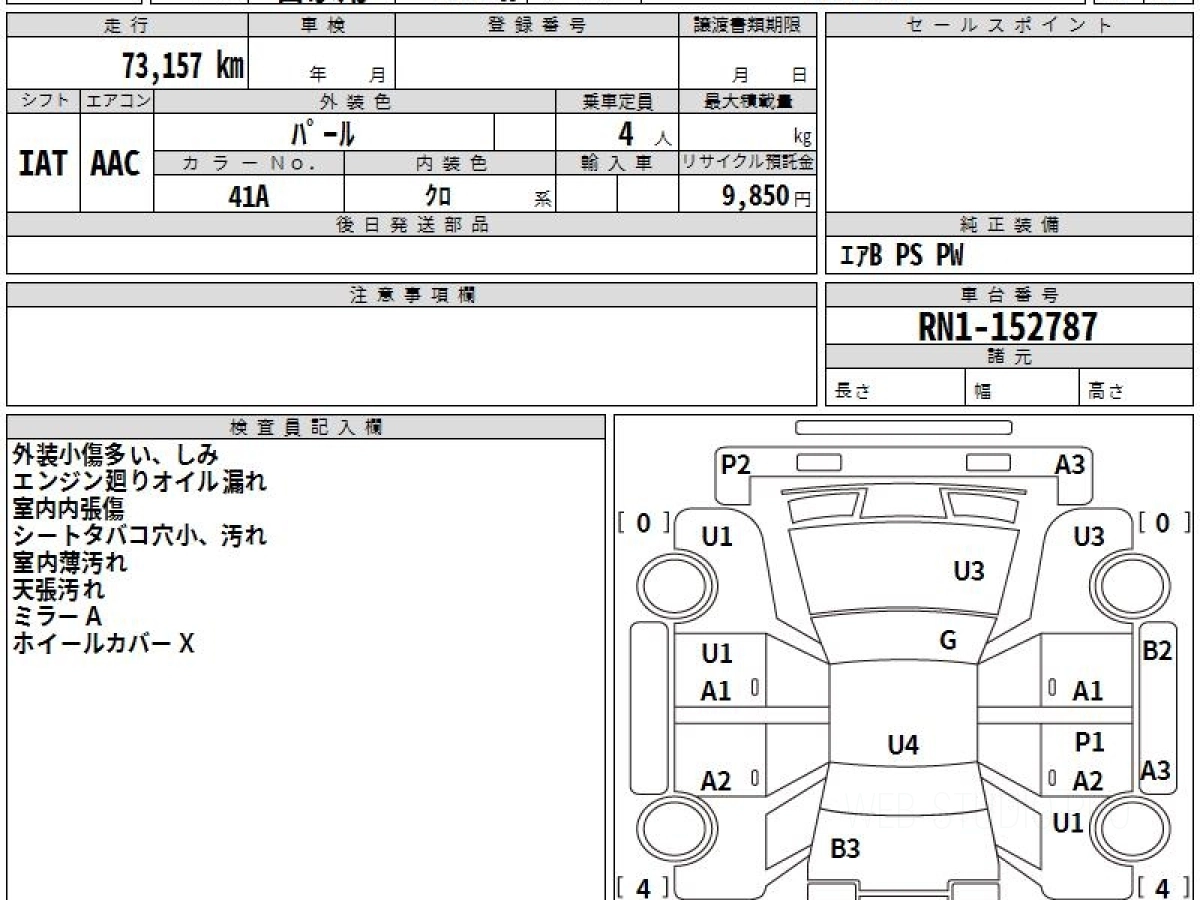Click the "輸入車" header

(617, 164)
